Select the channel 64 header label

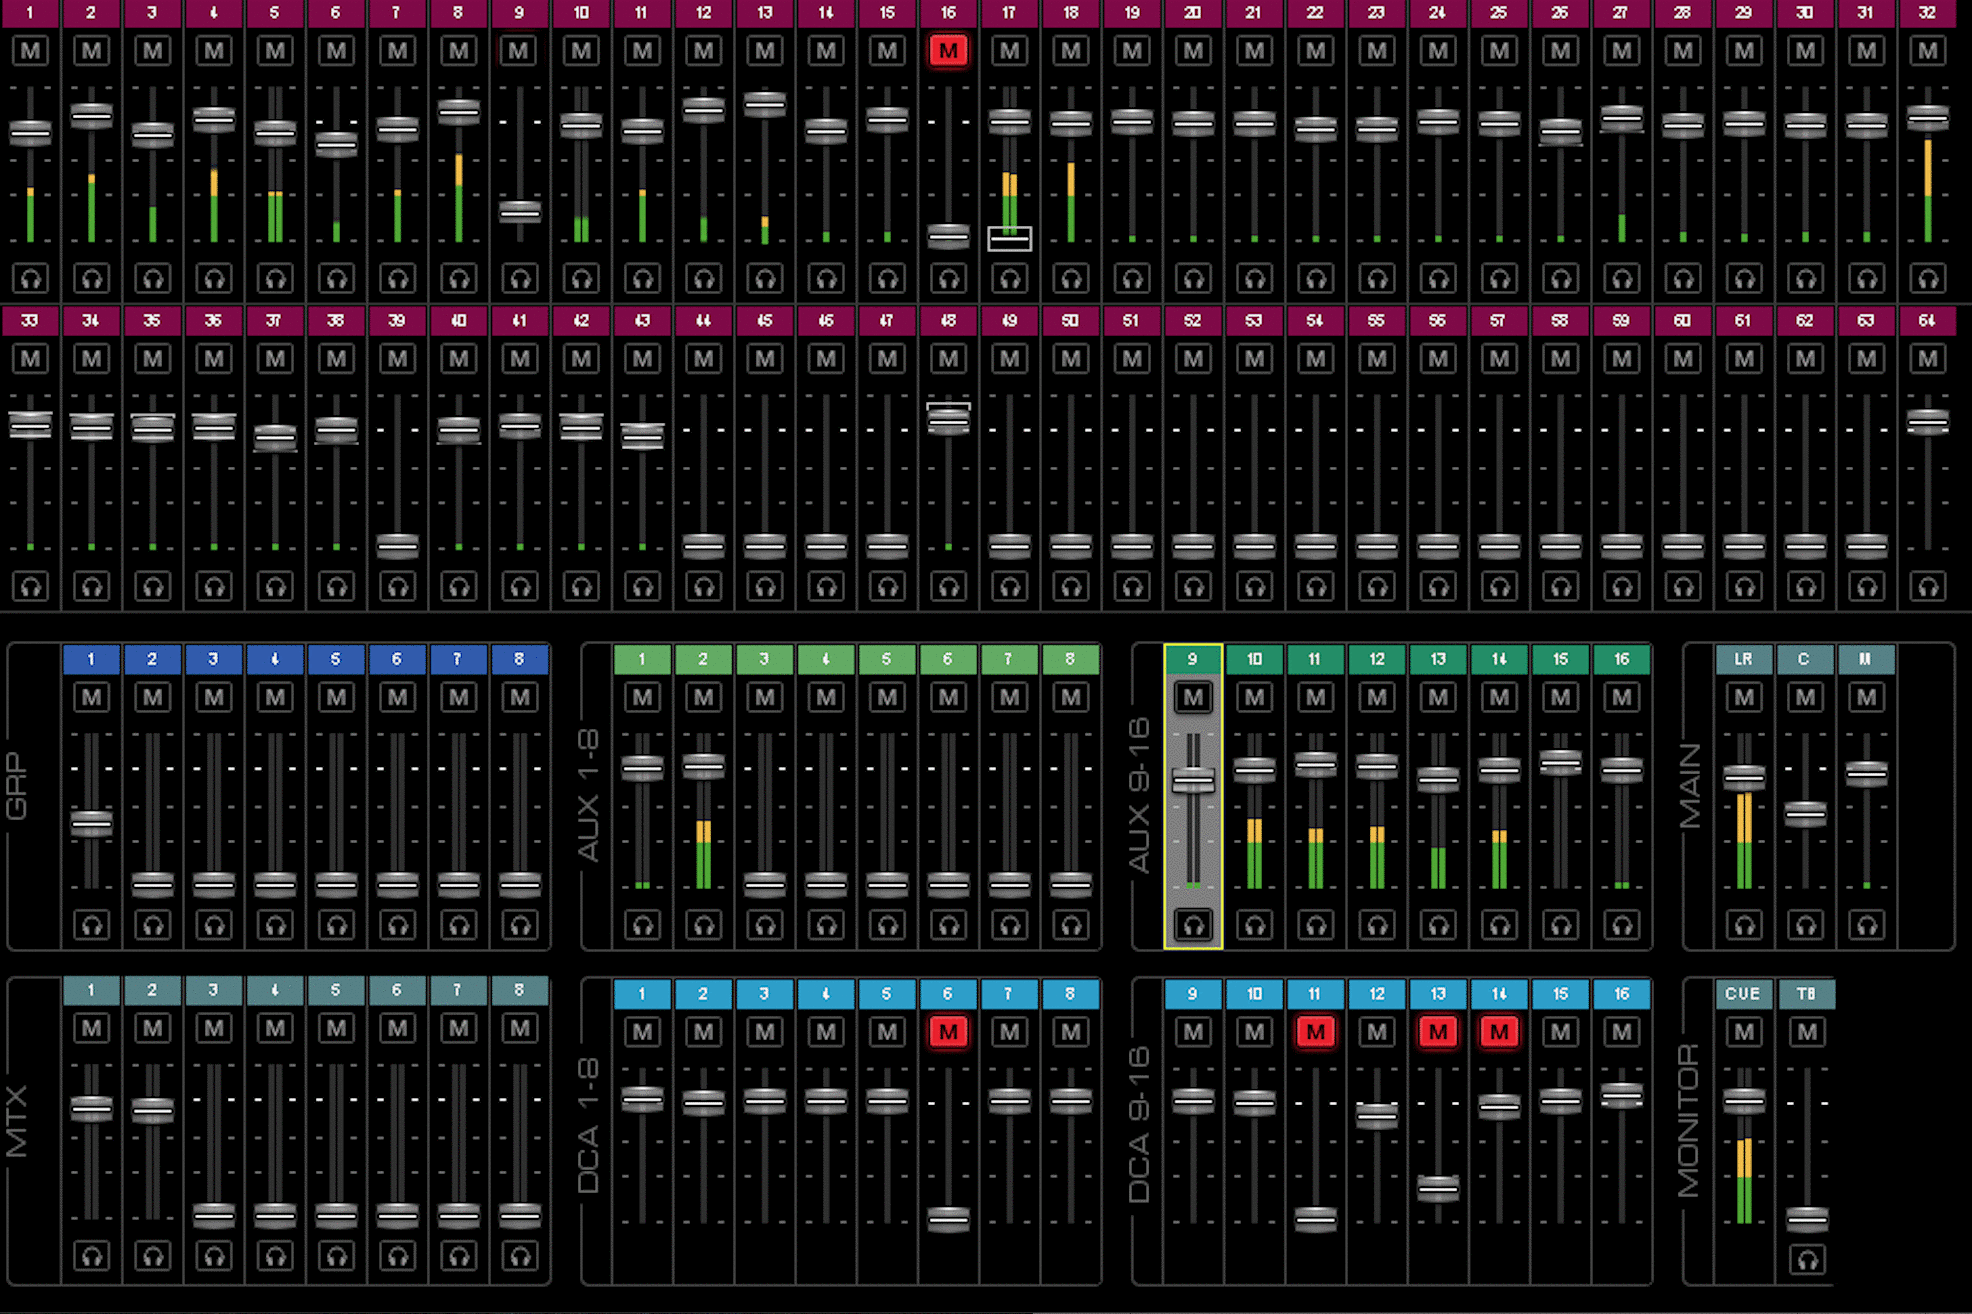(x=1927, y=321)
